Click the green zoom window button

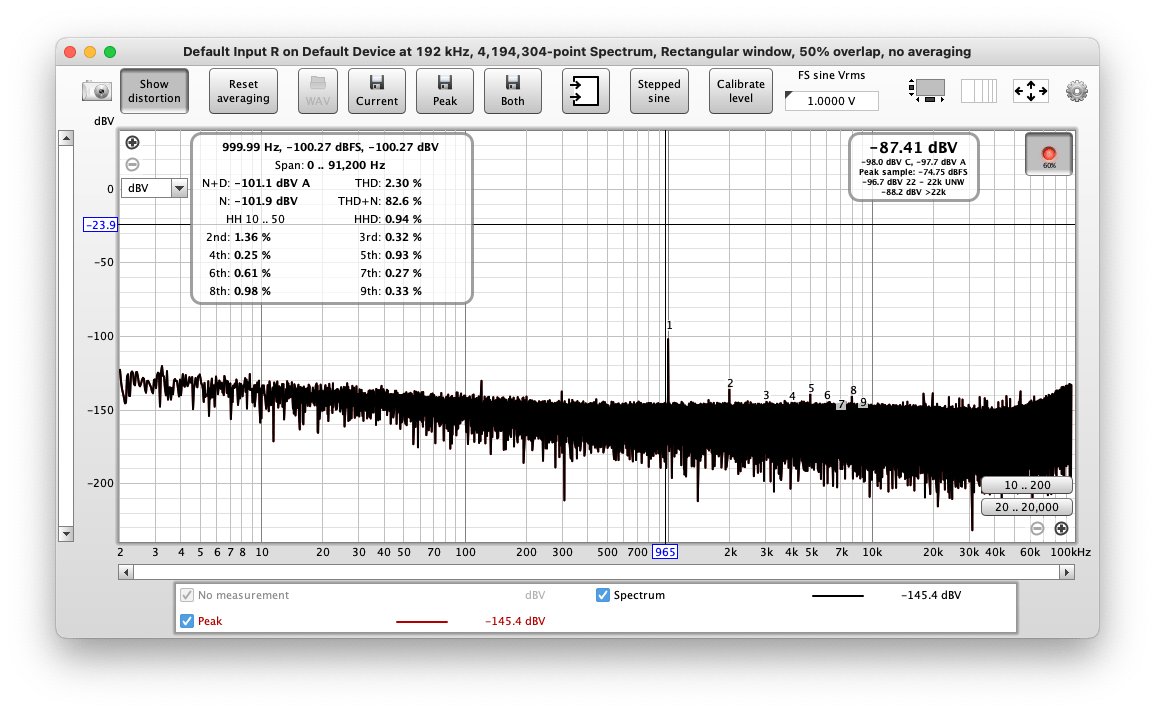[x=110, y=52]
